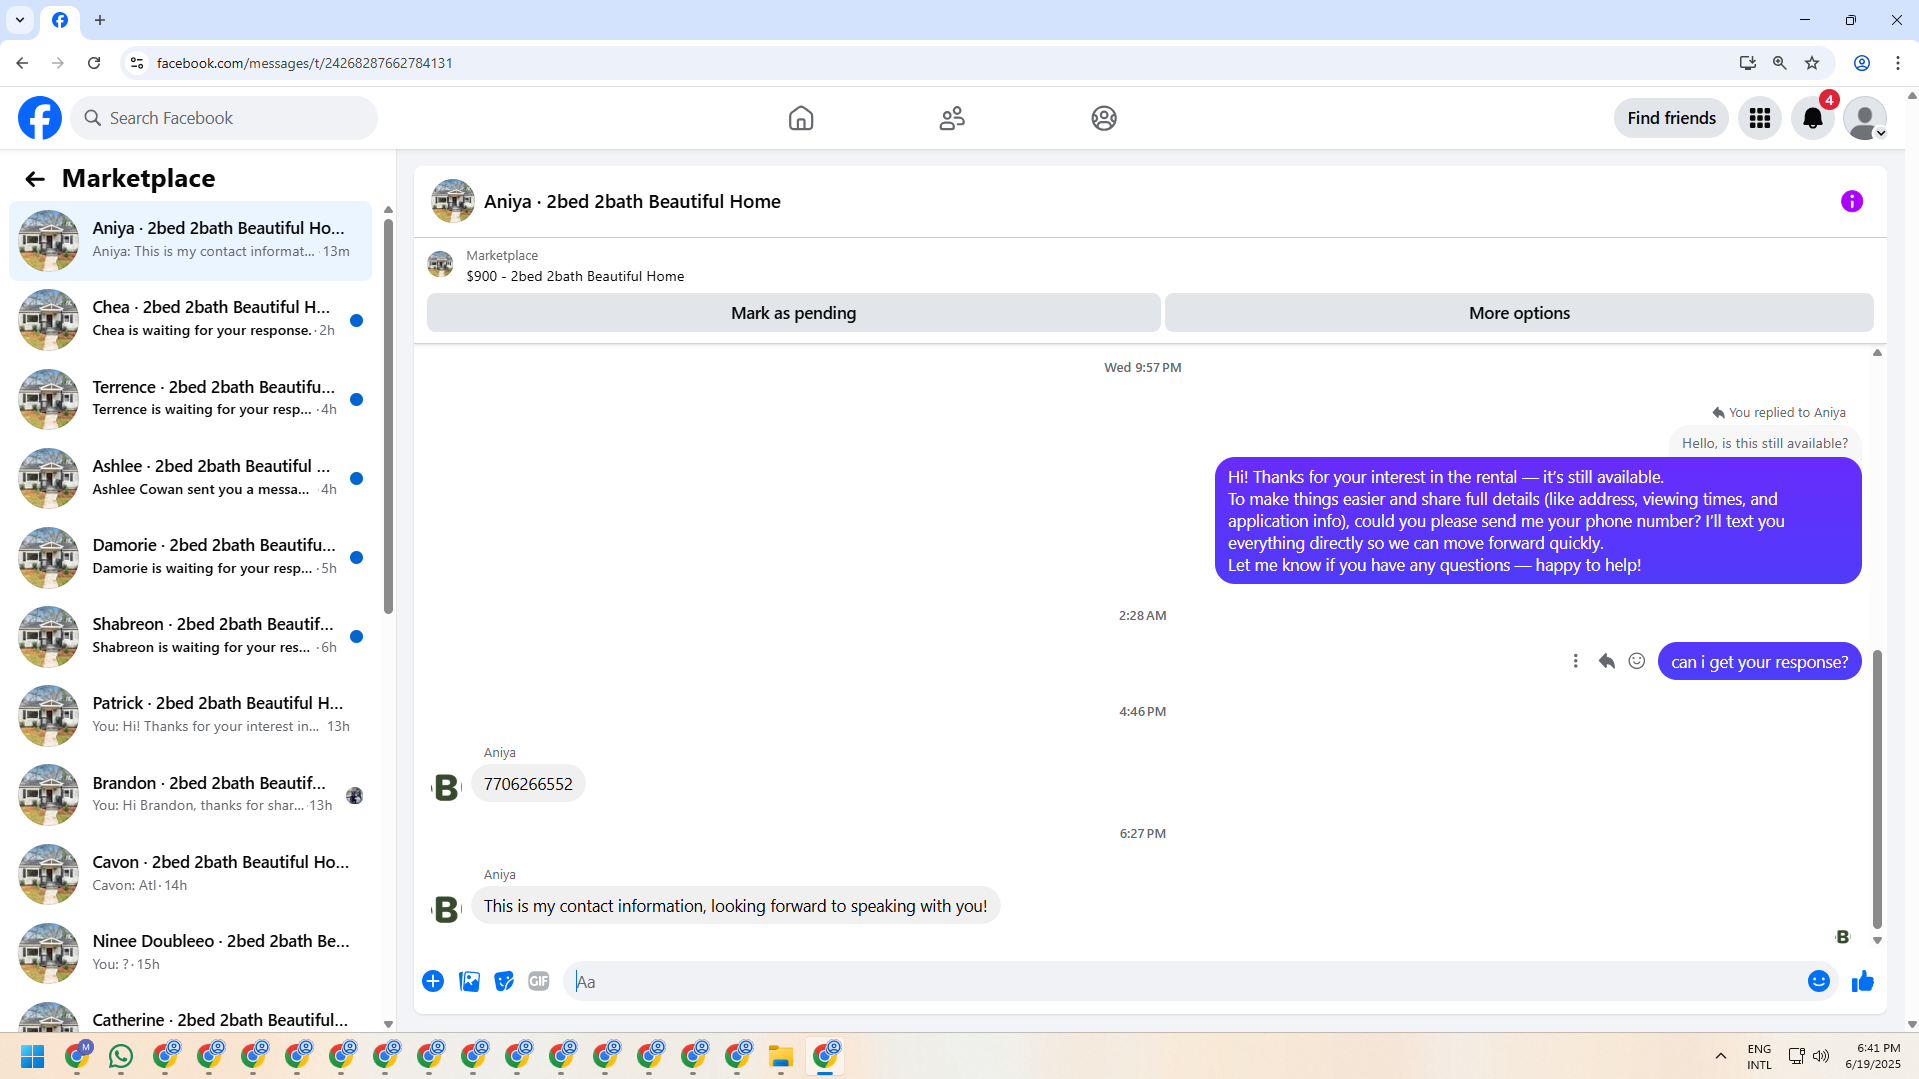Open Facebook home via the logo

coord(40,118)
